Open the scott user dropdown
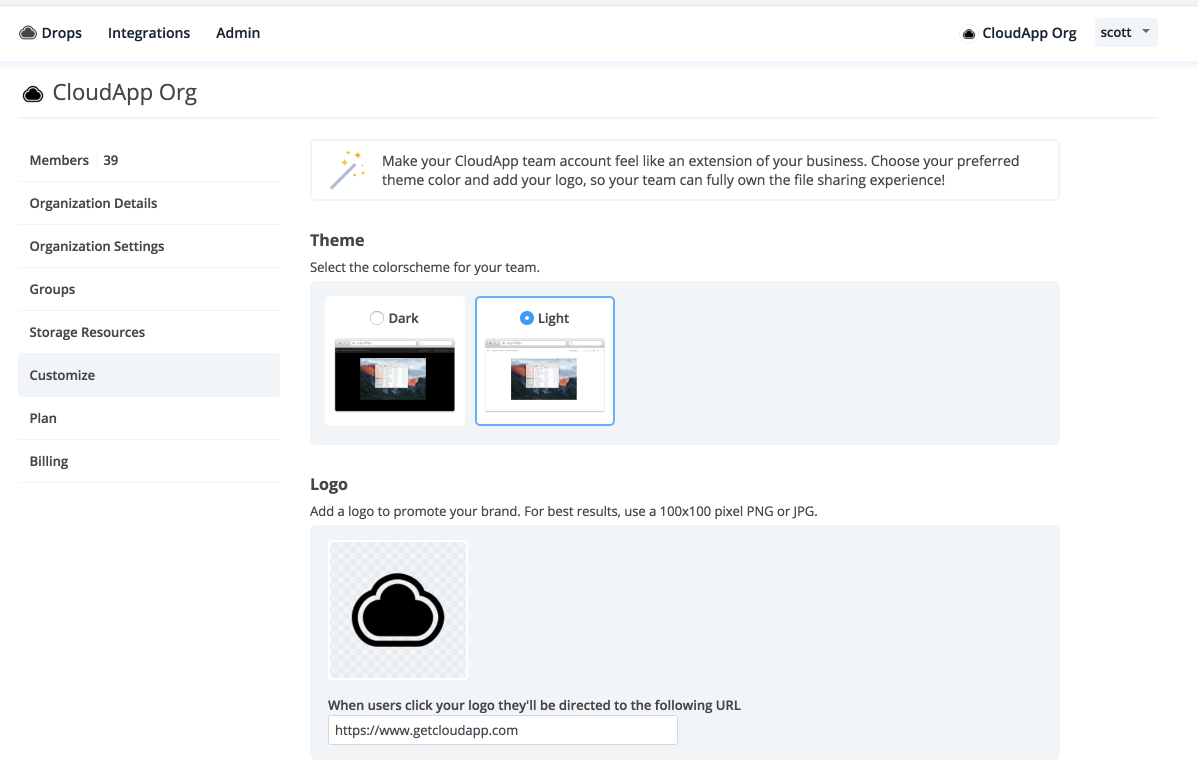1198x776 pixels. click(1125, 32)
